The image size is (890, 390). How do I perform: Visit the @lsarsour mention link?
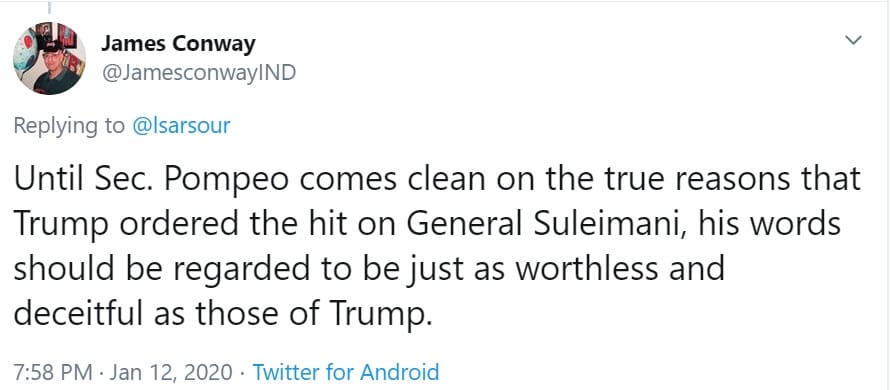point(181,125)
